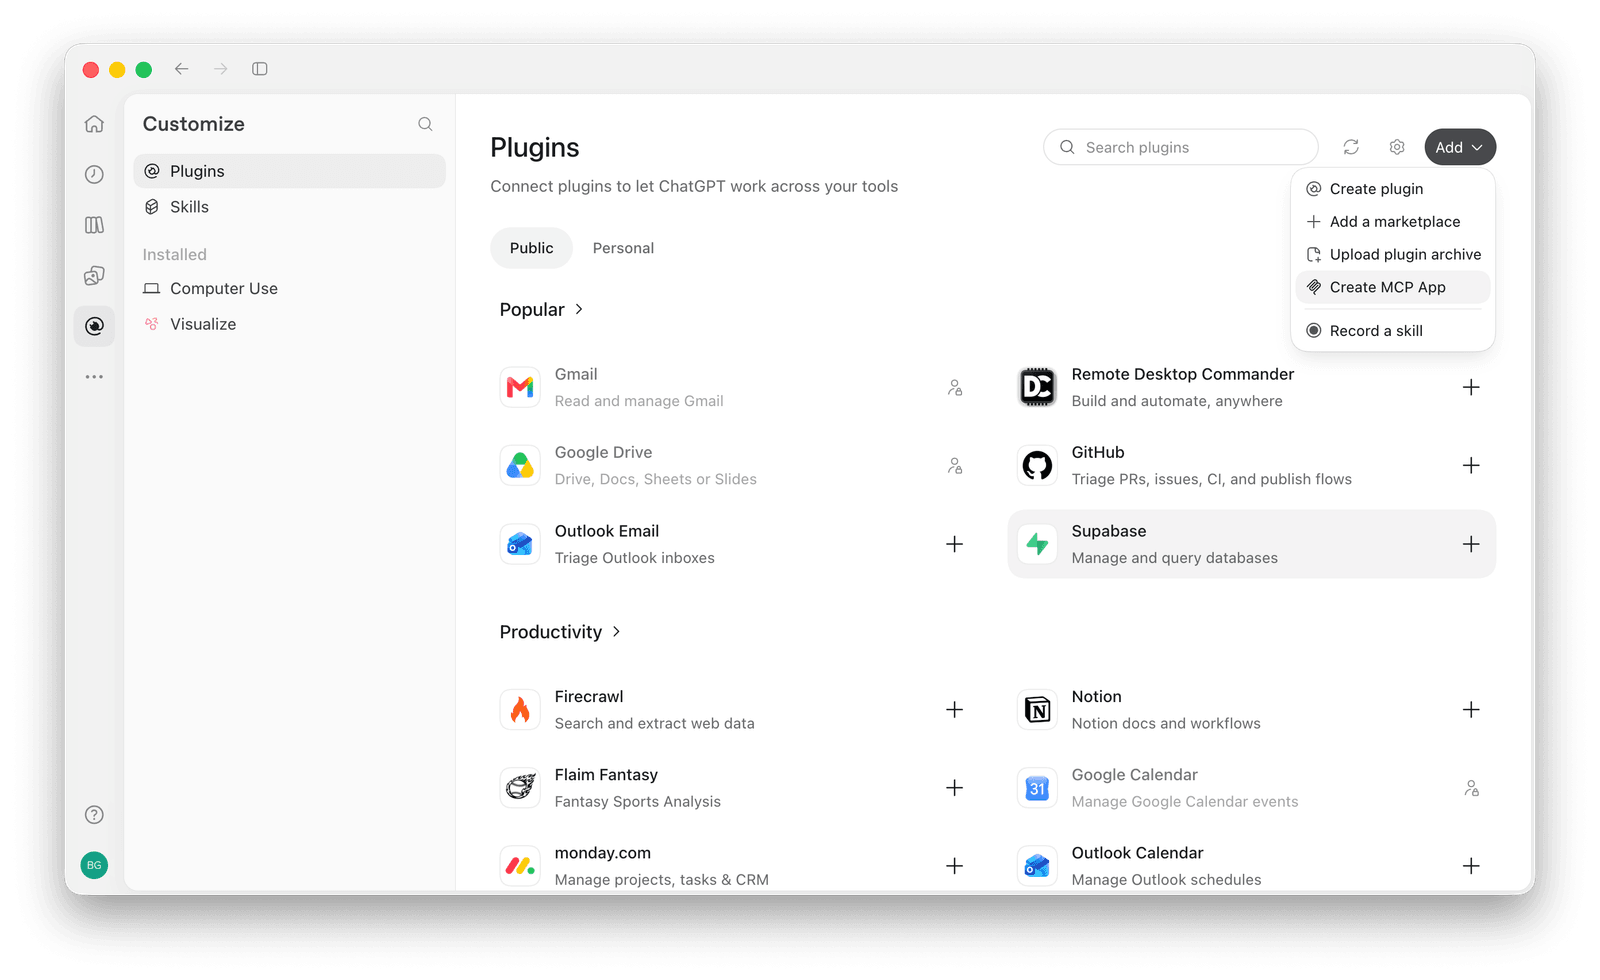Image resolution: width=1600 pixels, height=980 pixels.
Task: Open the Library books icon
Action: [94, 225]
